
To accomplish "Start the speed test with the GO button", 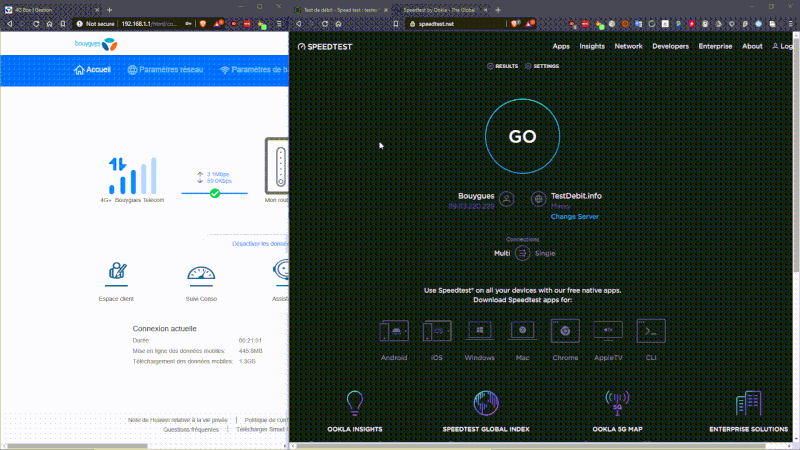I will [522, 136].
